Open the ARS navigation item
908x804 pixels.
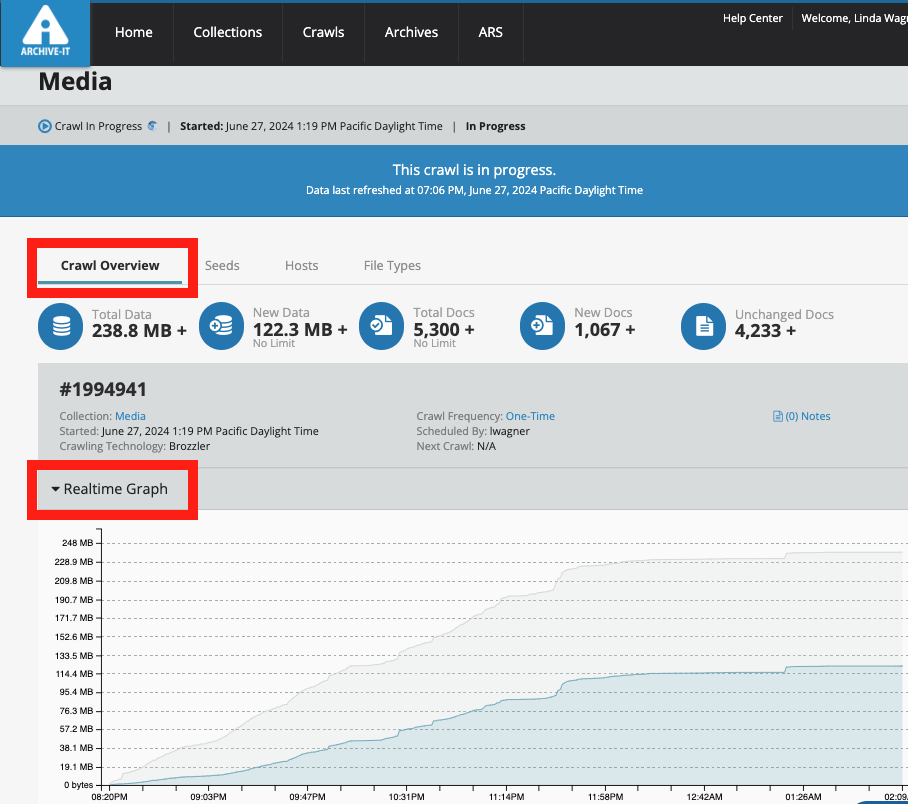(491, 33)
